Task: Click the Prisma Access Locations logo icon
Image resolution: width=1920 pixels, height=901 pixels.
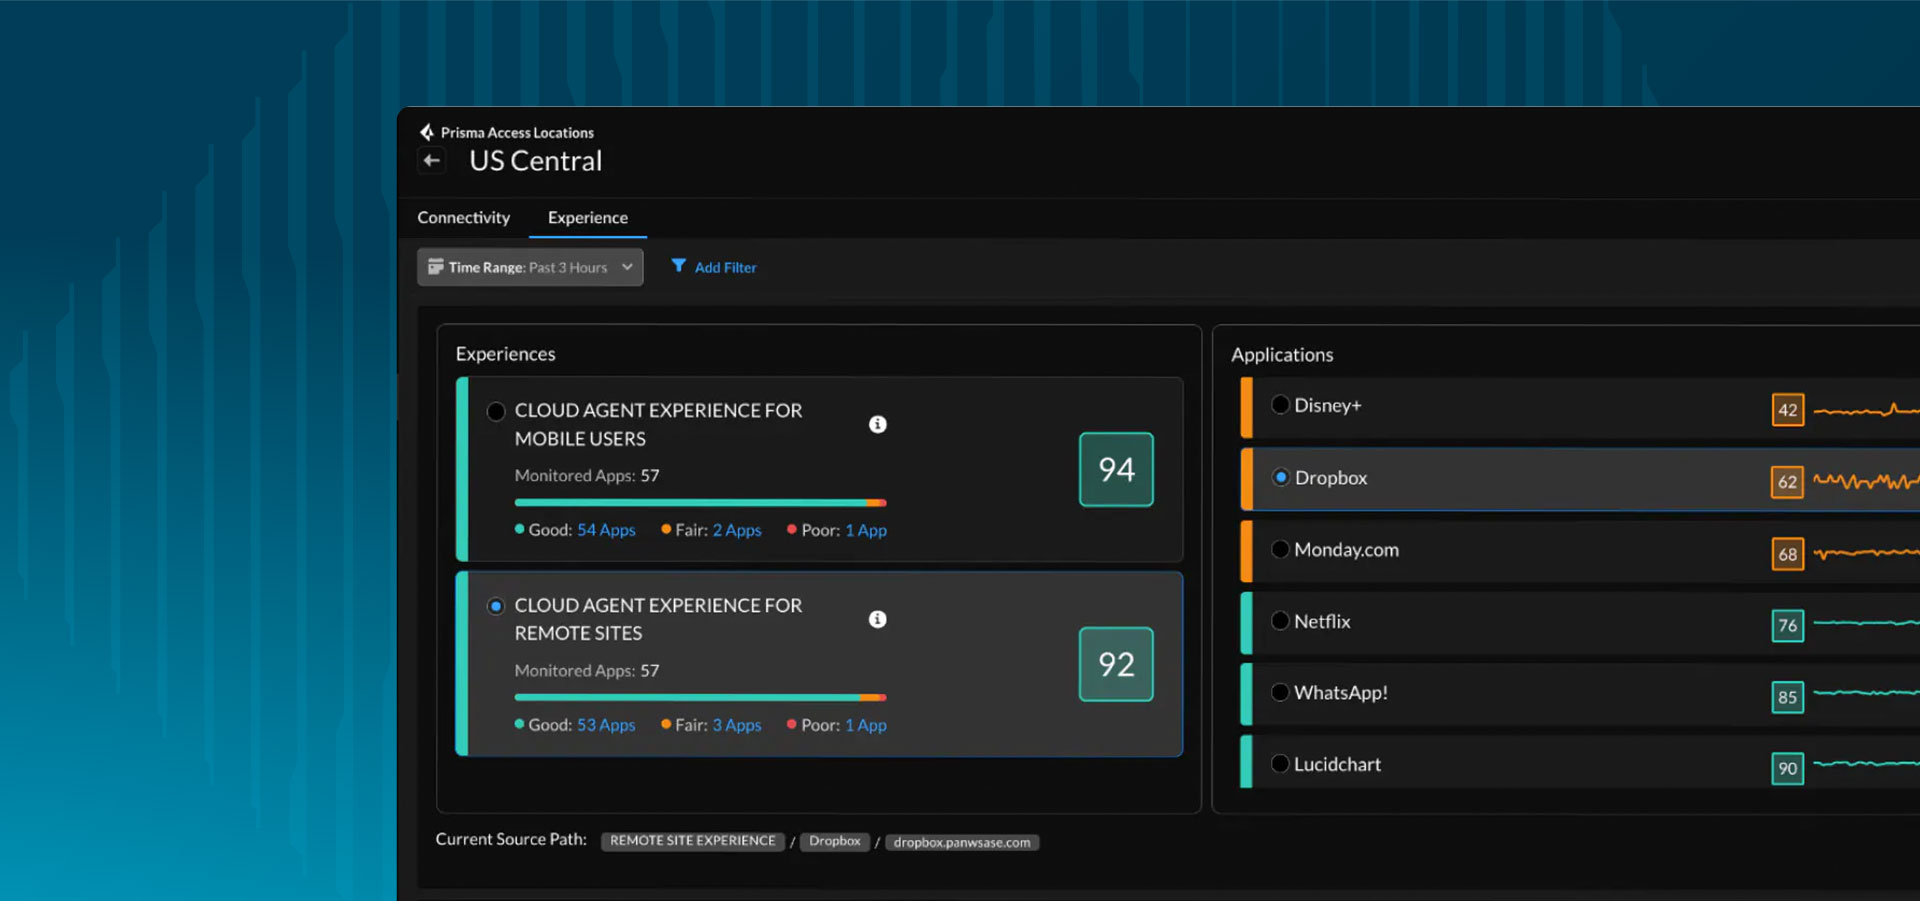Action: pos(427,131)
